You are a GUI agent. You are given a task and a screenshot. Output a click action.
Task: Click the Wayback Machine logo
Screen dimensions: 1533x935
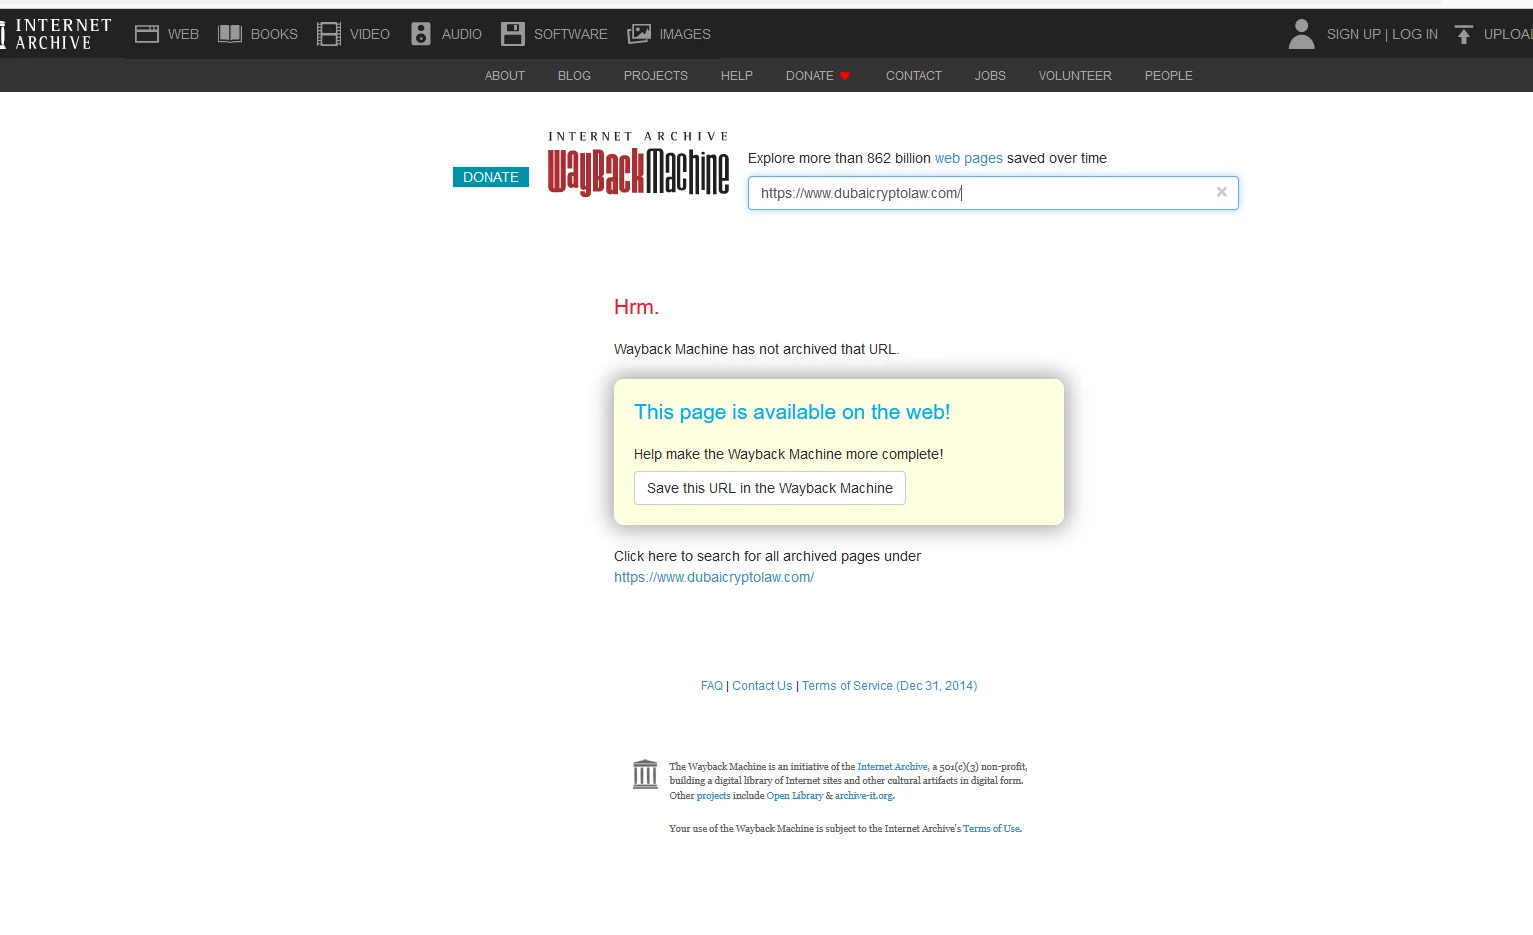pos(638,163)
